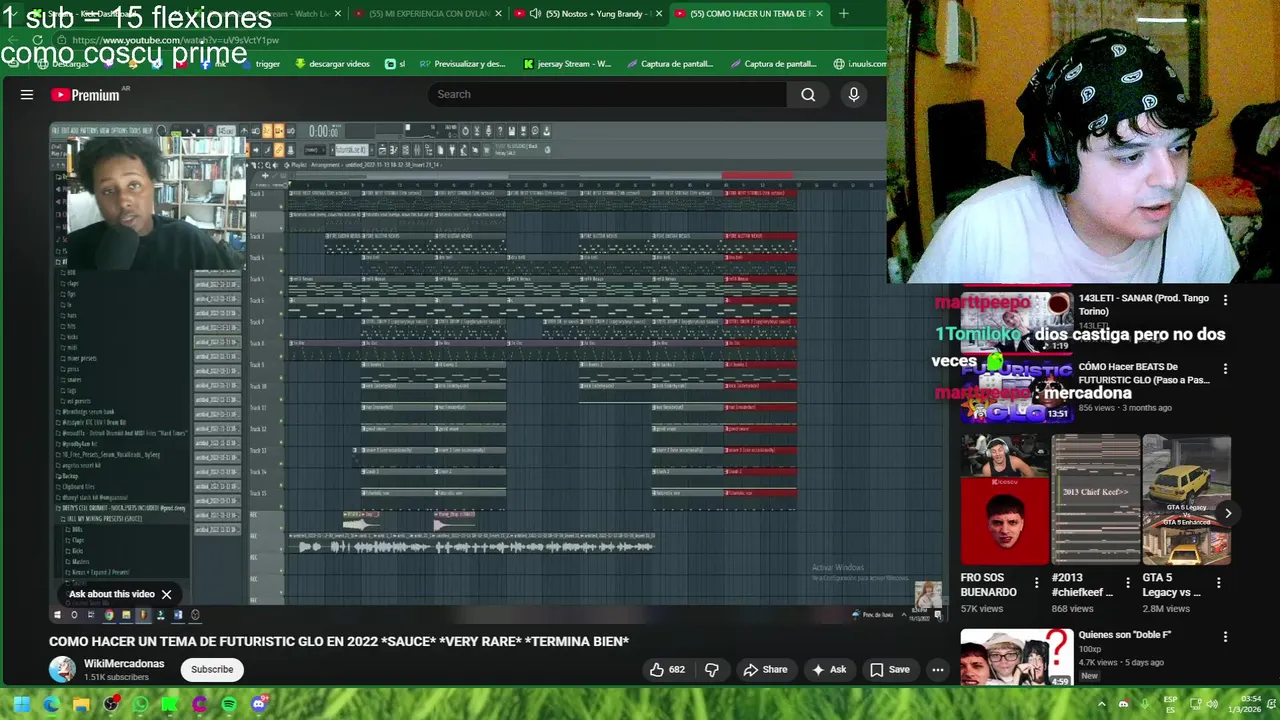Open 2013 Chief Keef short thumbnail
1280x720 pixels.
(x=1095, y=500)
